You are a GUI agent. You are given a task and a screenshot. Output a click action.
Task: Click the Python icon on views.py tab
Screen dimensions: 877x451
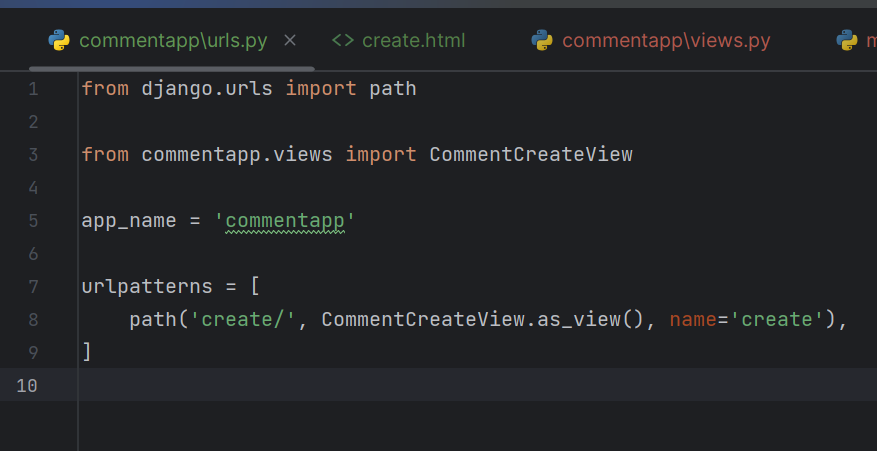tap(541, 40)
